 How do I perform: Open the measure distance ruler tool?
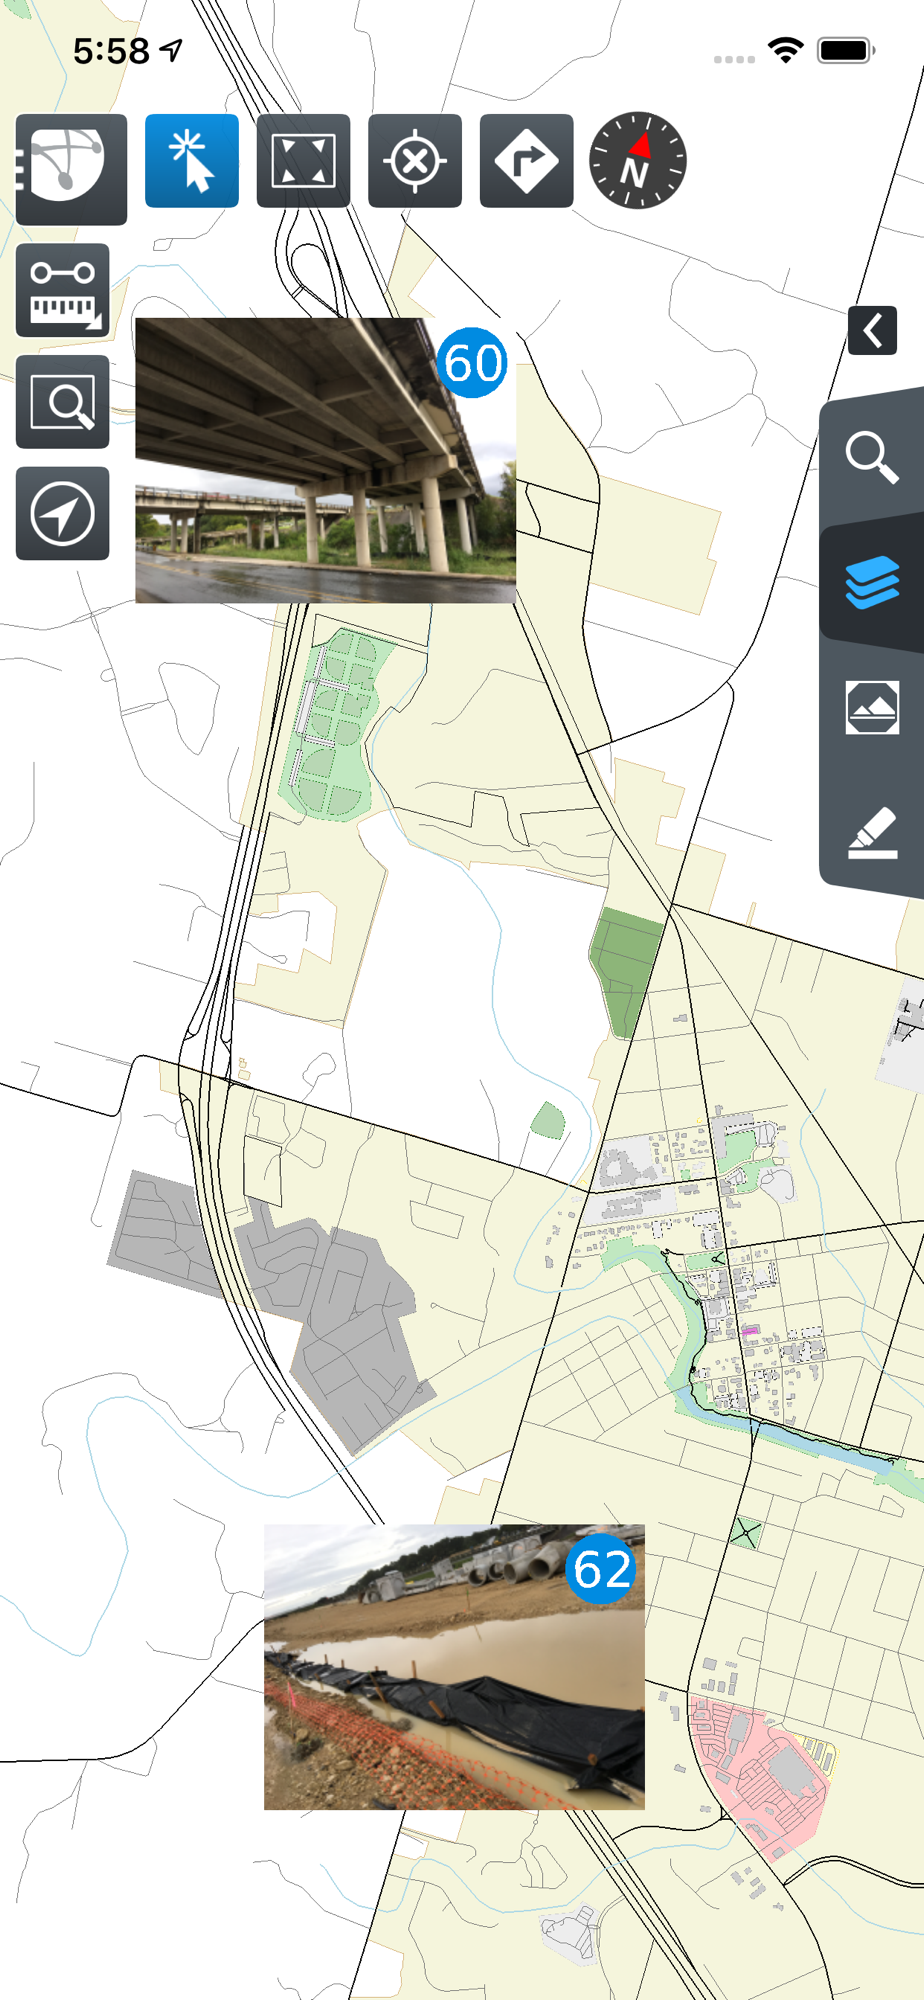coord(62,290)
